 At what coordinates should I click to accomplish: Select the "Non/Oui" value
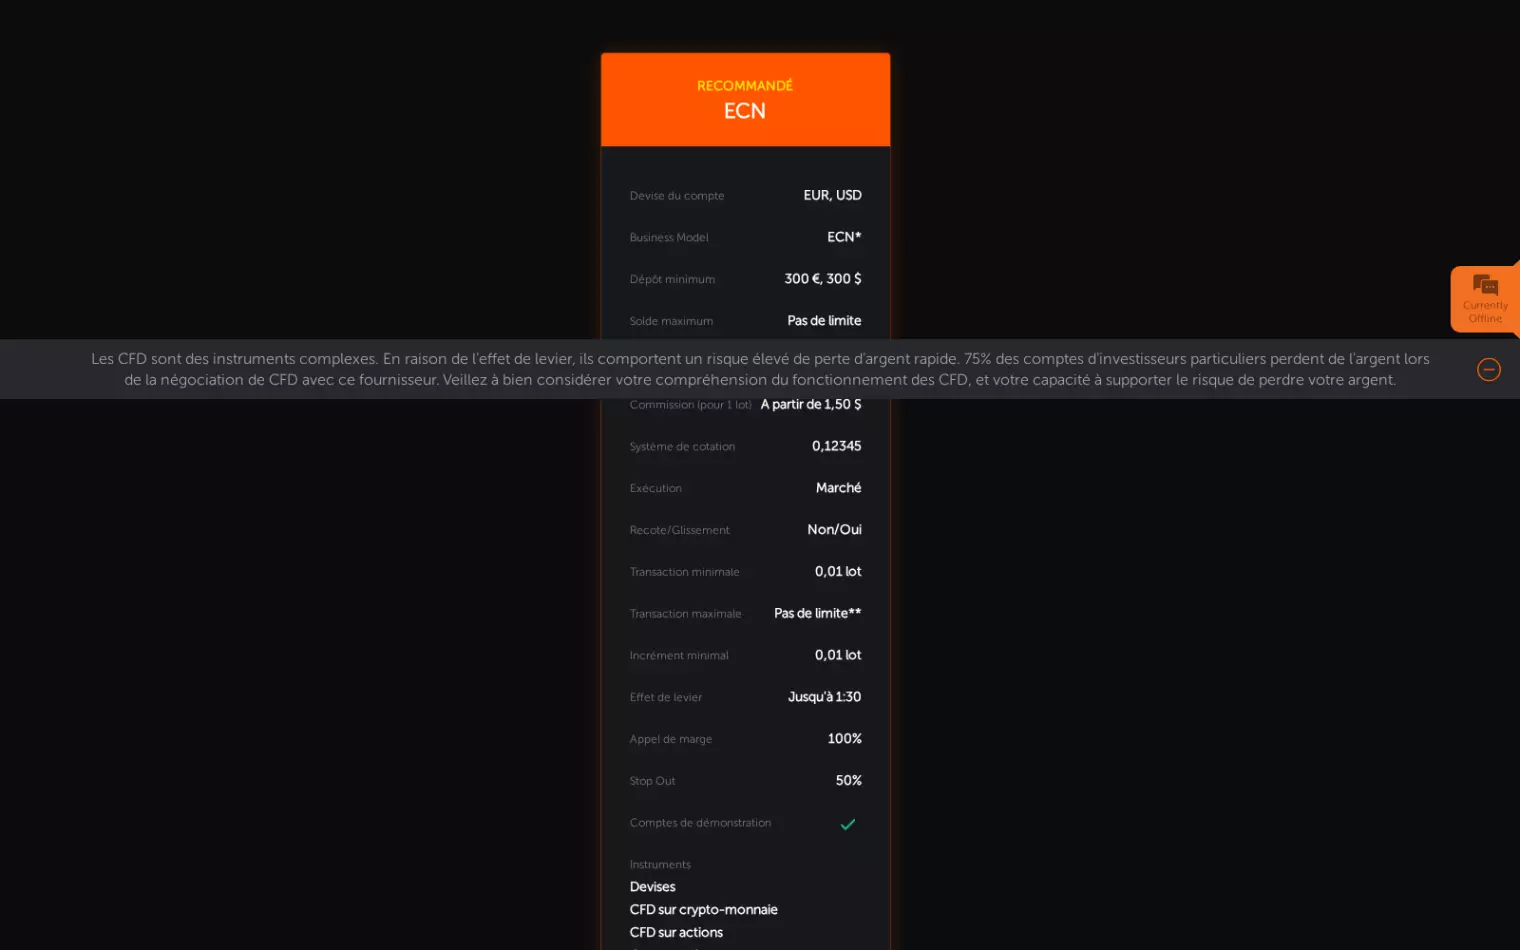(834, 530)
